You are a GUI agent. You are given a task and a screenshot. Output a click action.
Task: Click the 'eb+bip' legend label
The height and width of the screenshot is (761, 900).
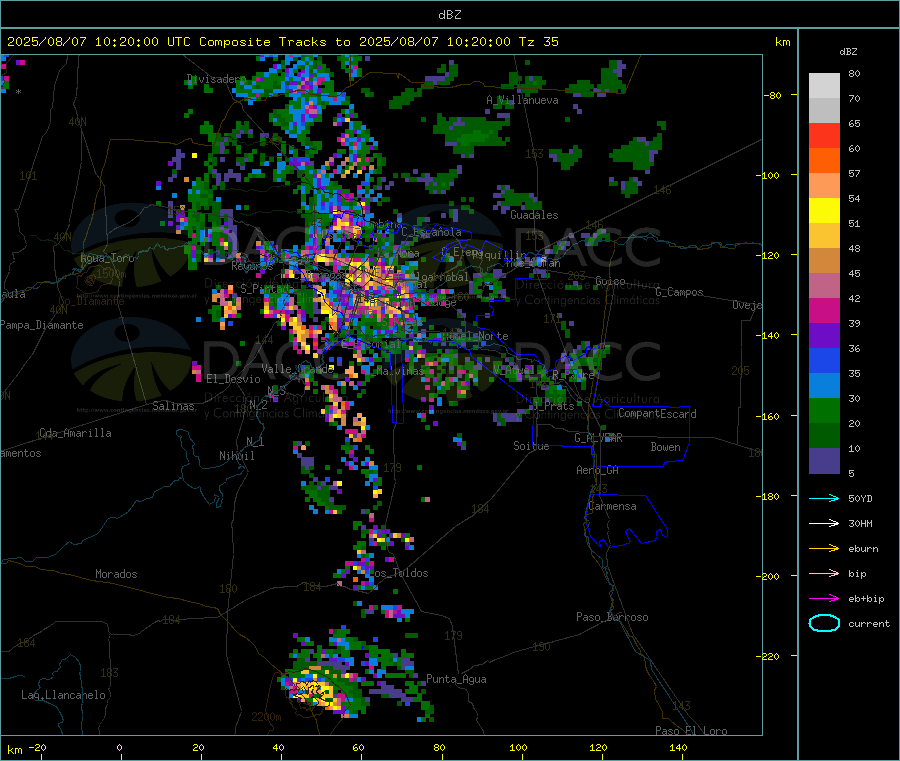pyautogui.click(x=866, y=599)
